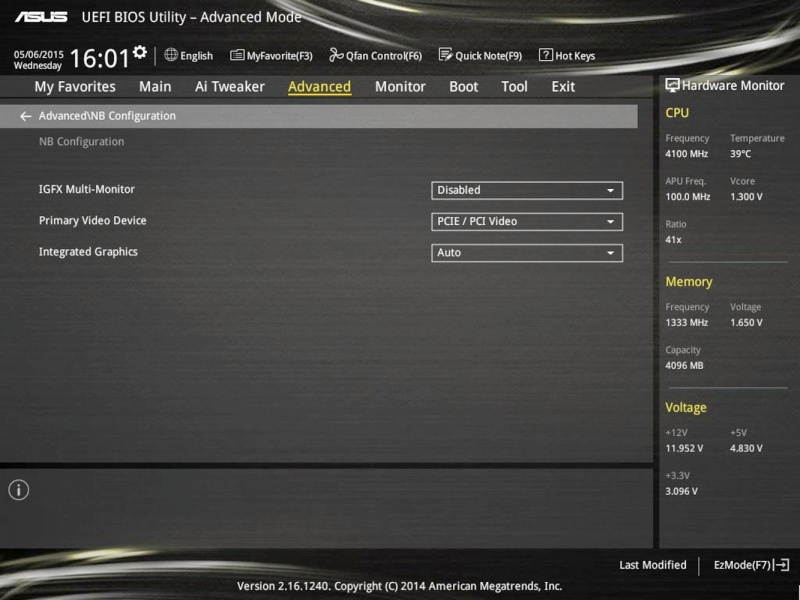800x600 pixels.
Task: Expand the IGFX Multi-Monitor dropdown
Action: click(527, 190)
